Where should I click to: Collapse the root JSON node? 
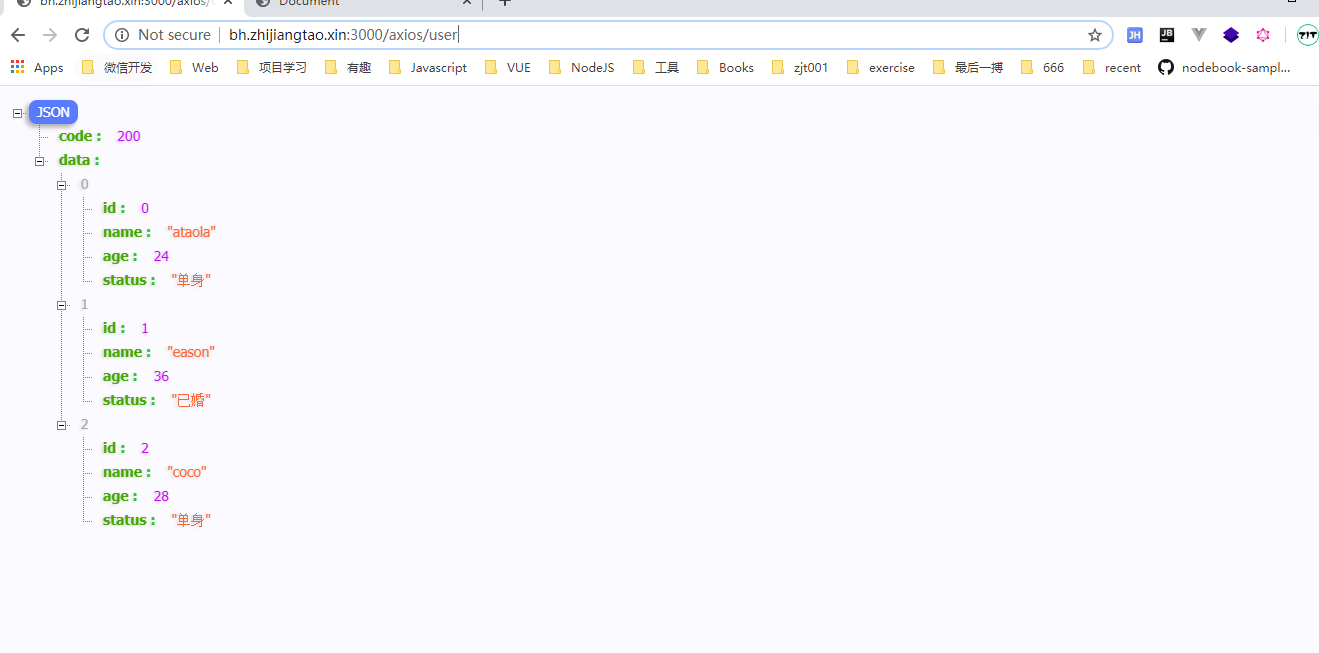click(17, 113)
